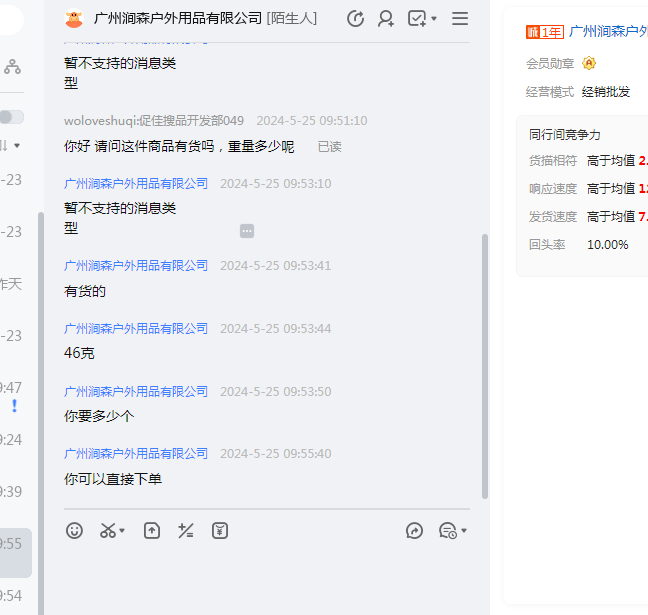The height and width of the screenshot is (615, 648).
Task: Click the upload file icon
Action: [151, 531]
